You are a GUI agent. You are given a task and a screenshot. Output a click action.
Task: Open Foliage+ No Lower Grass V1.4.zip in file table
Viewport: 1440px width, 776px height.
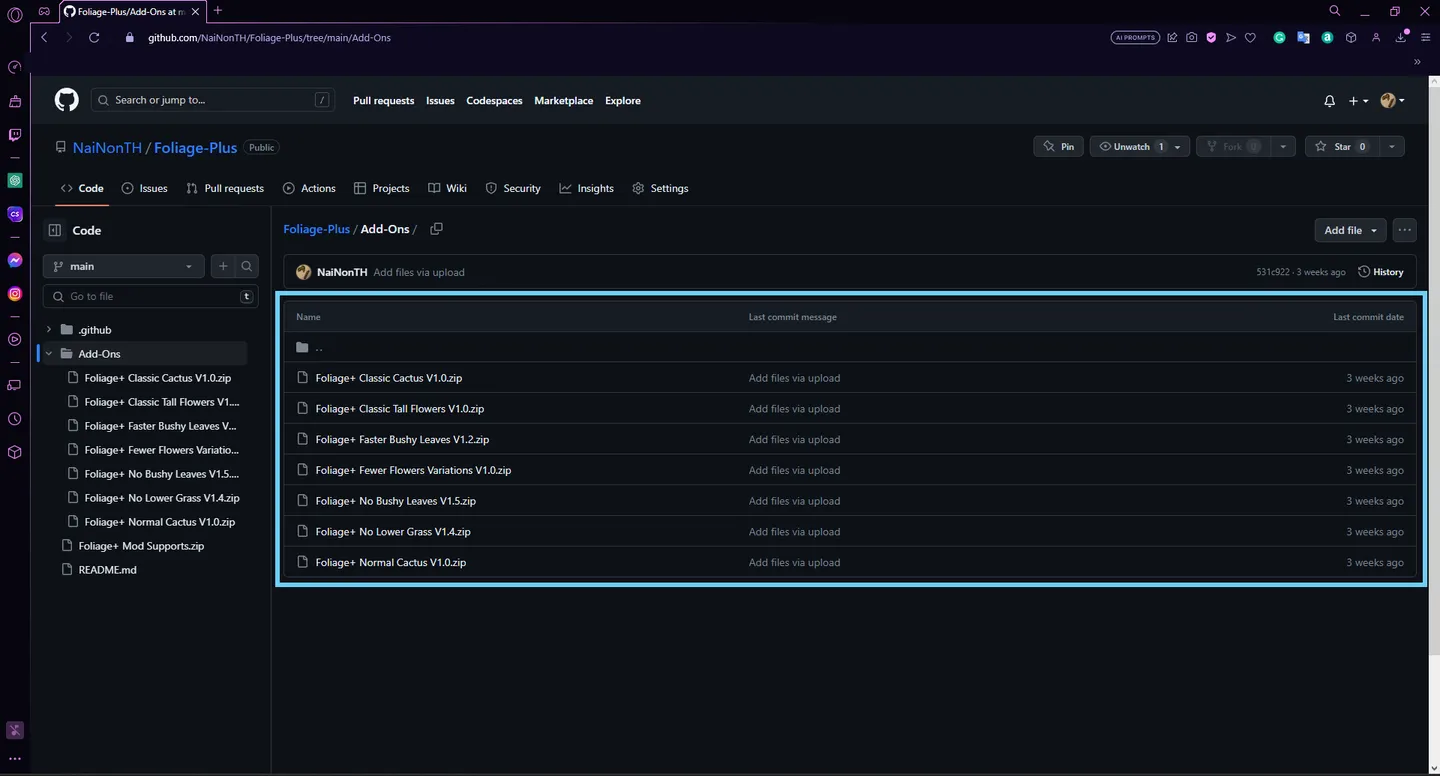393,532
